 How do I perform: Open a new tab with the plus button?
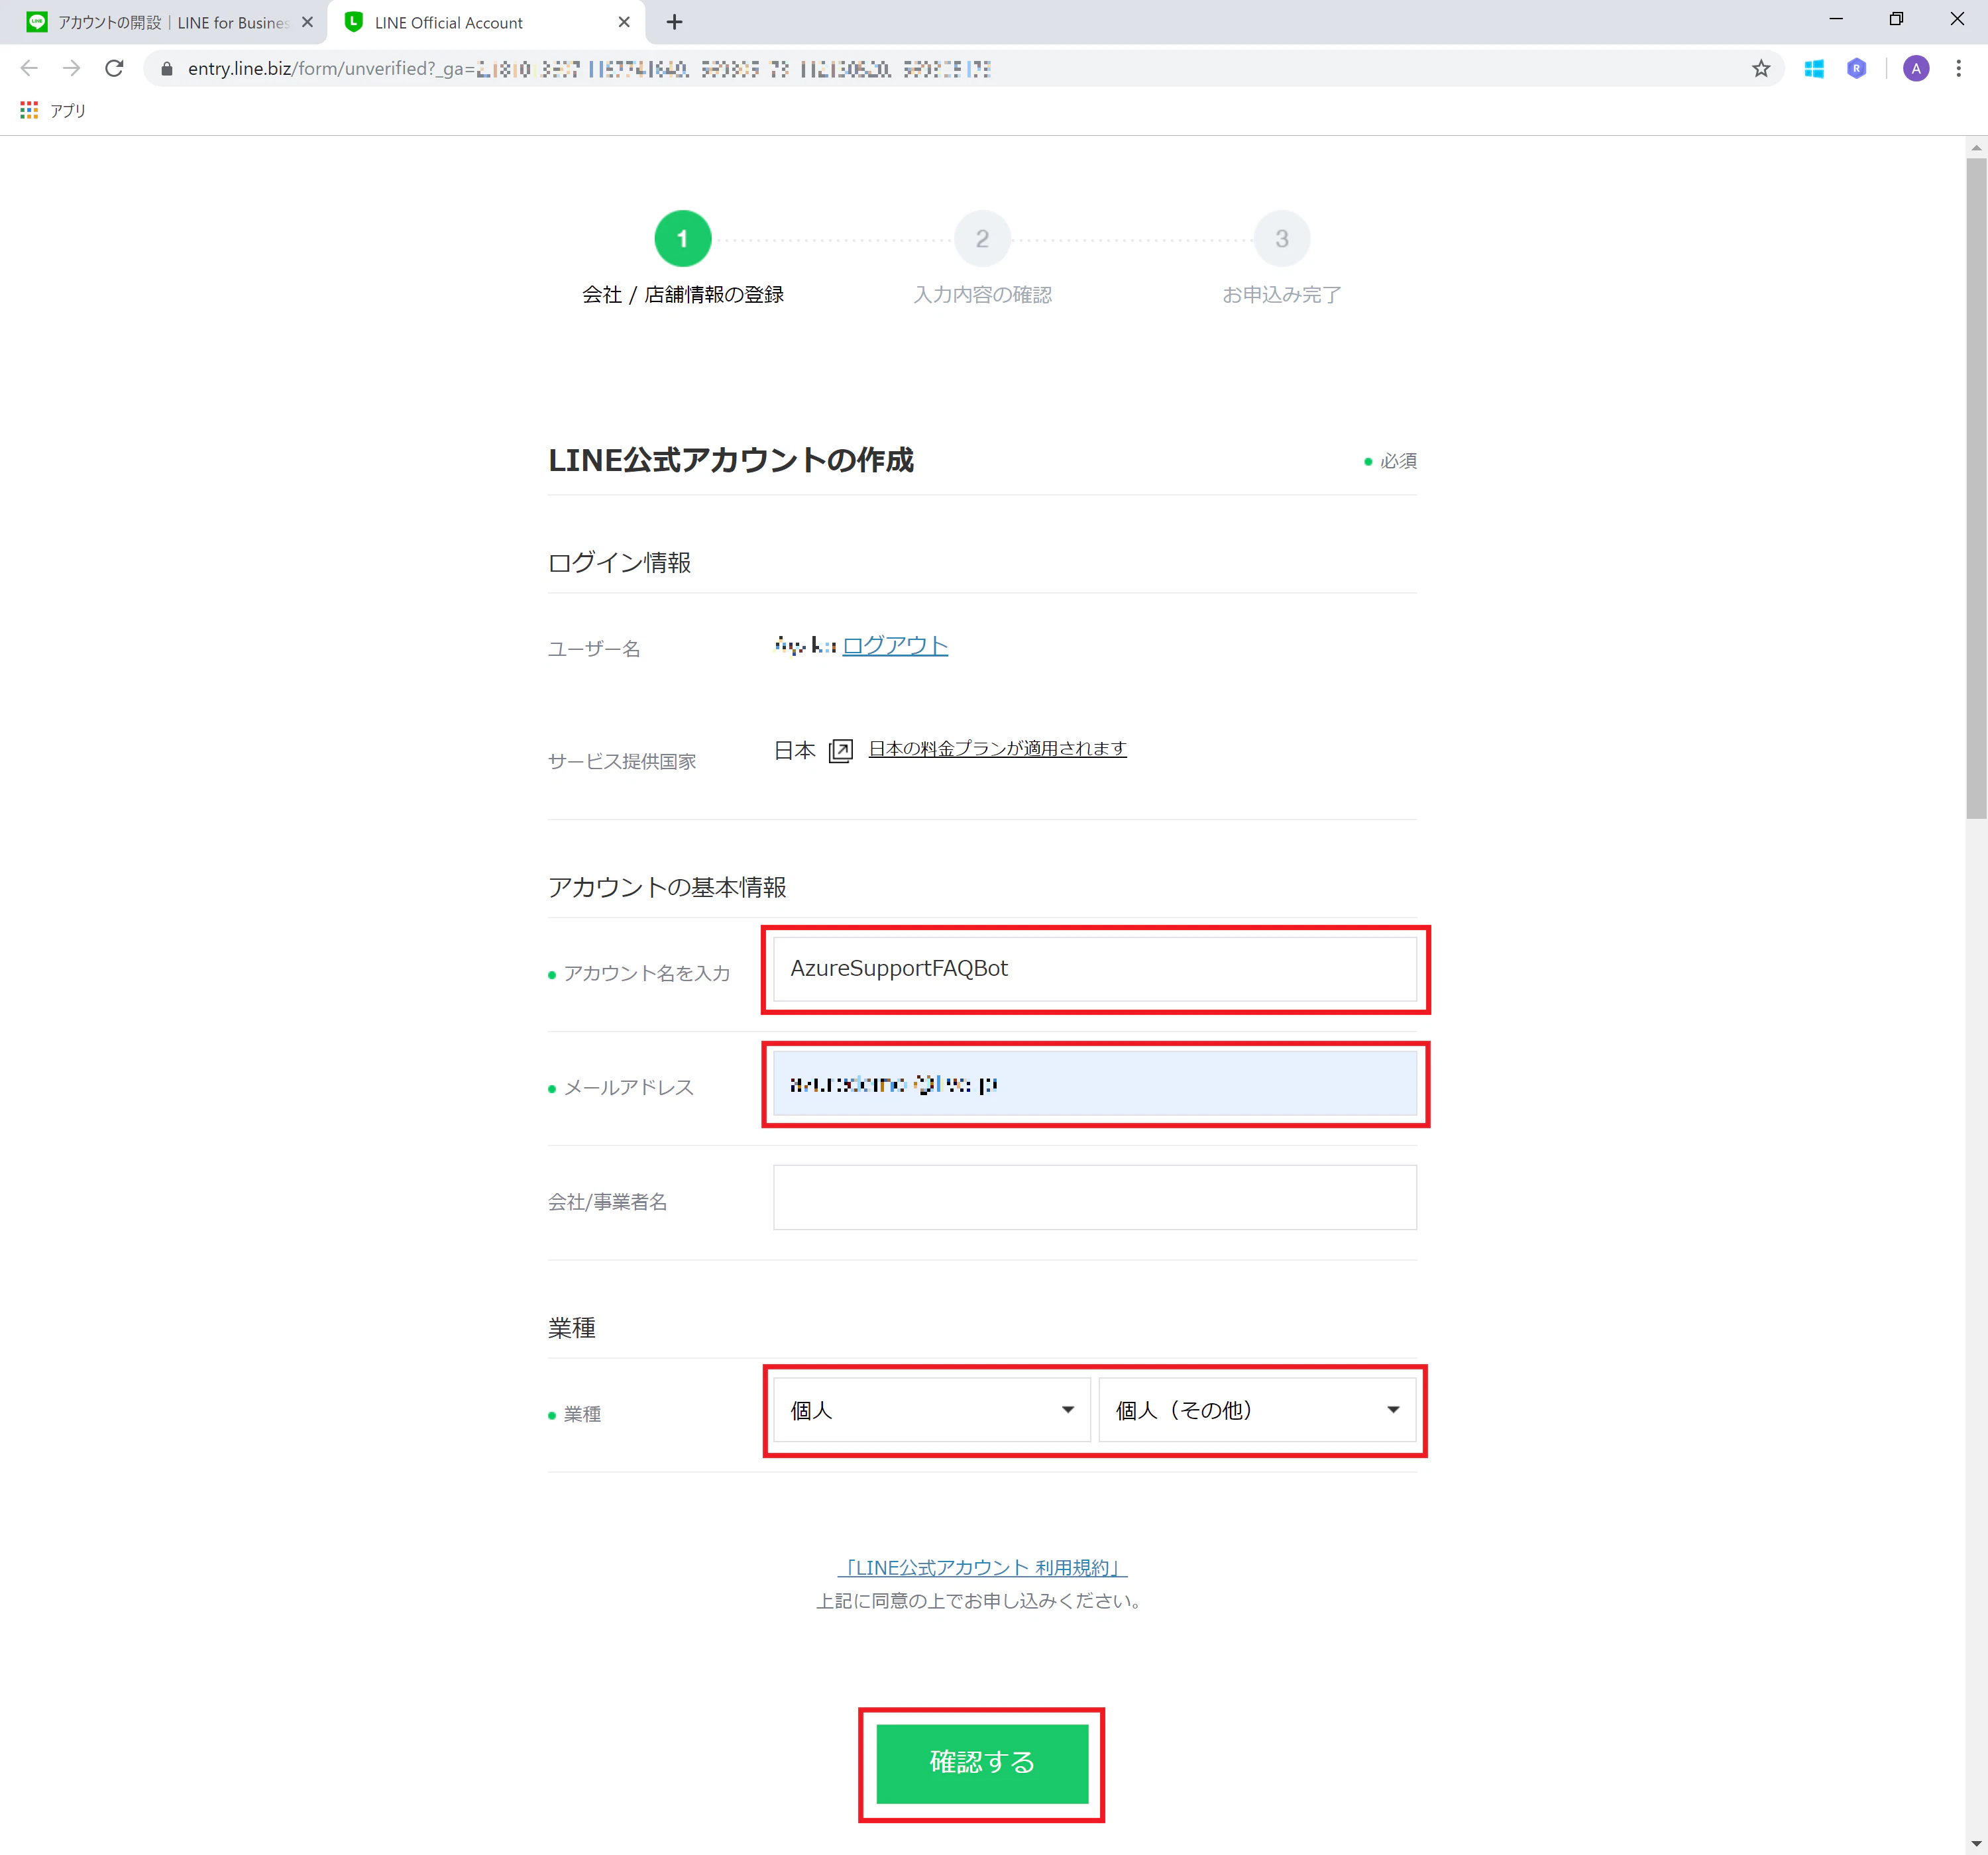pyautogui.click(x=674, y=22)
